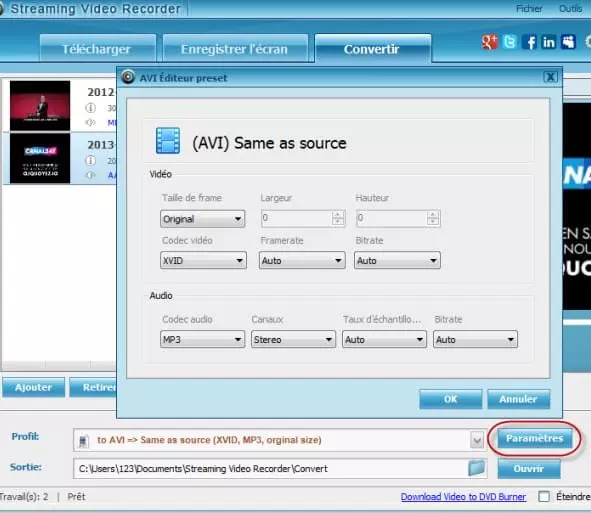Expand the Taux d'échantillonnage dropdown

coord(384,339)
